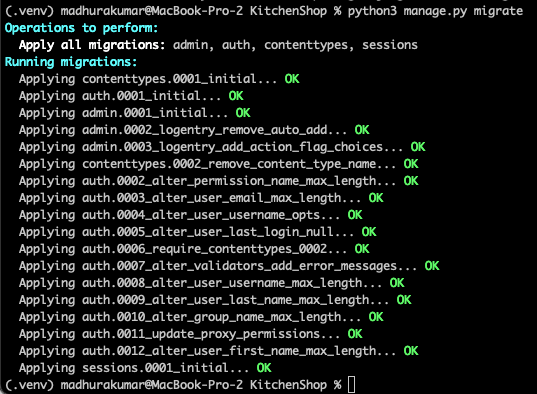Click the 'Operations to perform:' heading

click(81, 28)
